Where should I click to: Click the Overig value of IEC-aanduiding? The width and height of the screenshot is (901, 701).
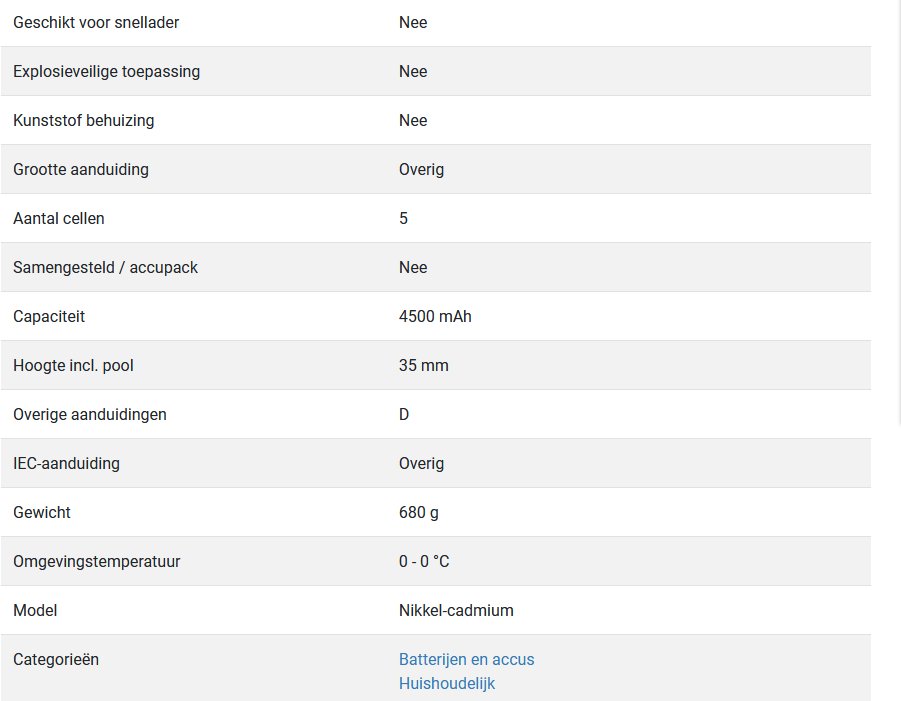click(421, 464)
